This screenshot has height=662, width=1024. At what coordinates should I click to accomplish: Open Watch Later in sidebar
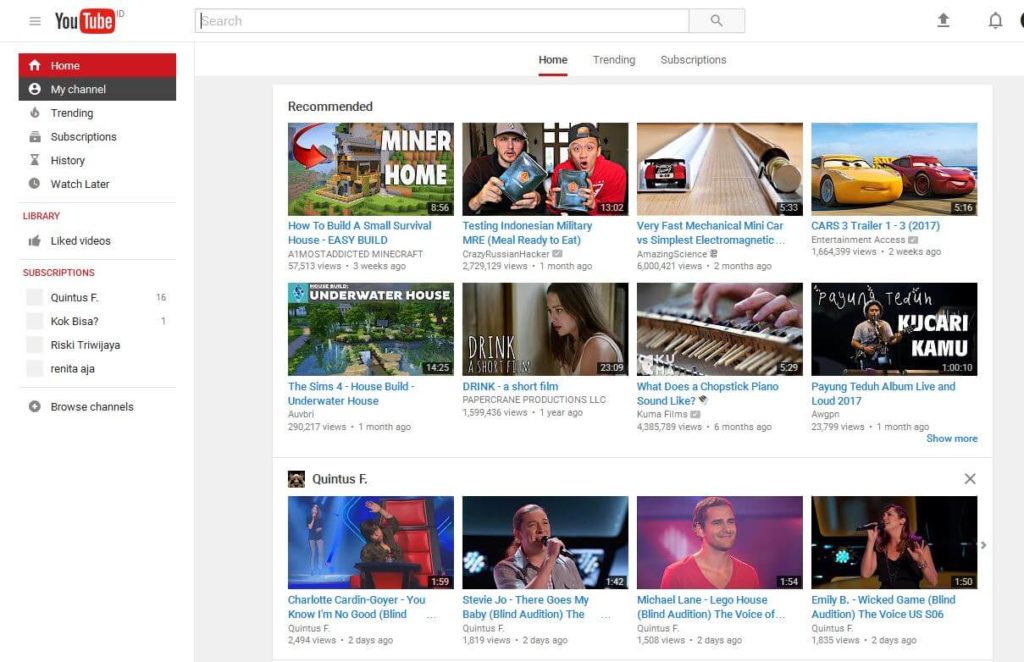(x=97, y=183)
